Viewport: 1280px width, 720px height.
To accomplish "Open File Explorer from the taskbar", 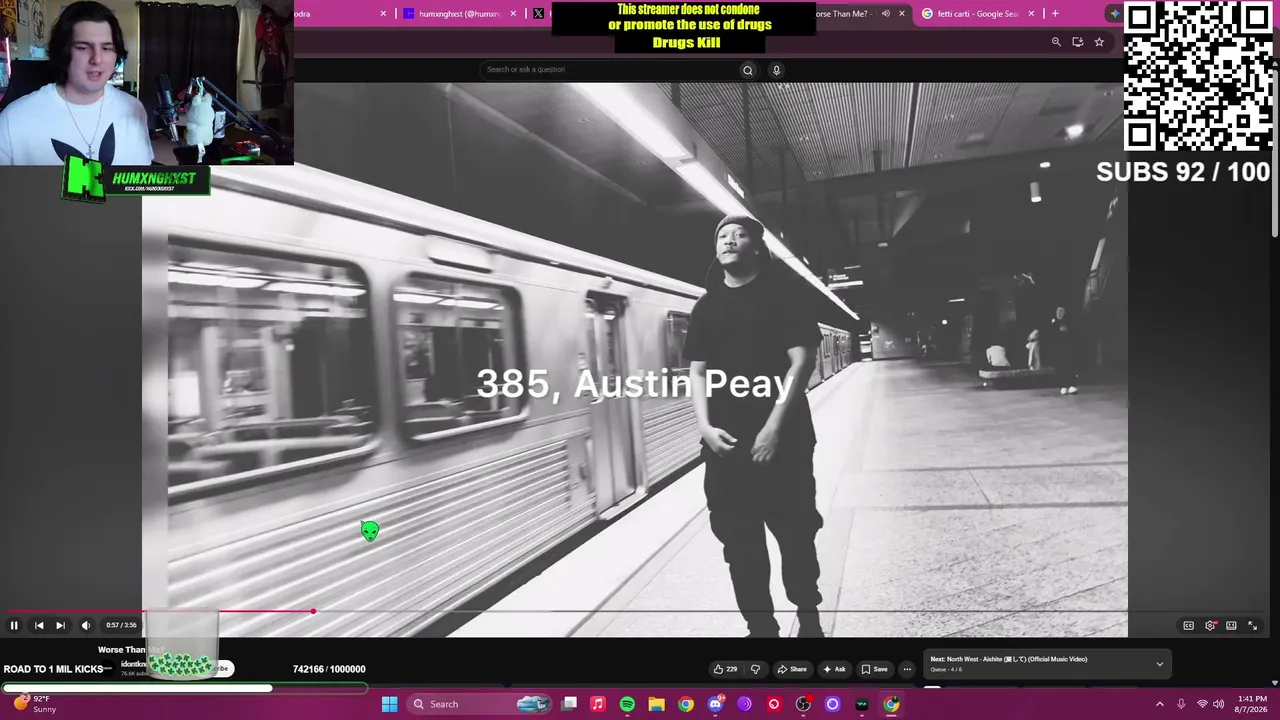I will (656, 704).
